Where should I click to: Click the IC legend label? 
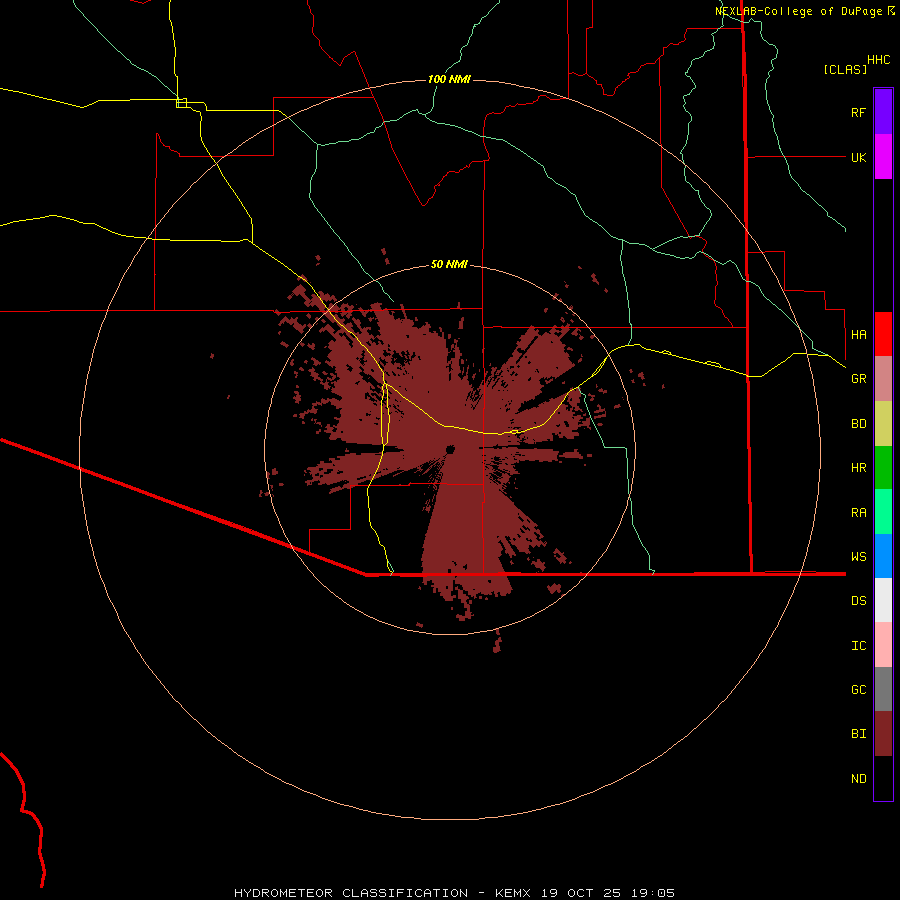[x=858, y=646]
